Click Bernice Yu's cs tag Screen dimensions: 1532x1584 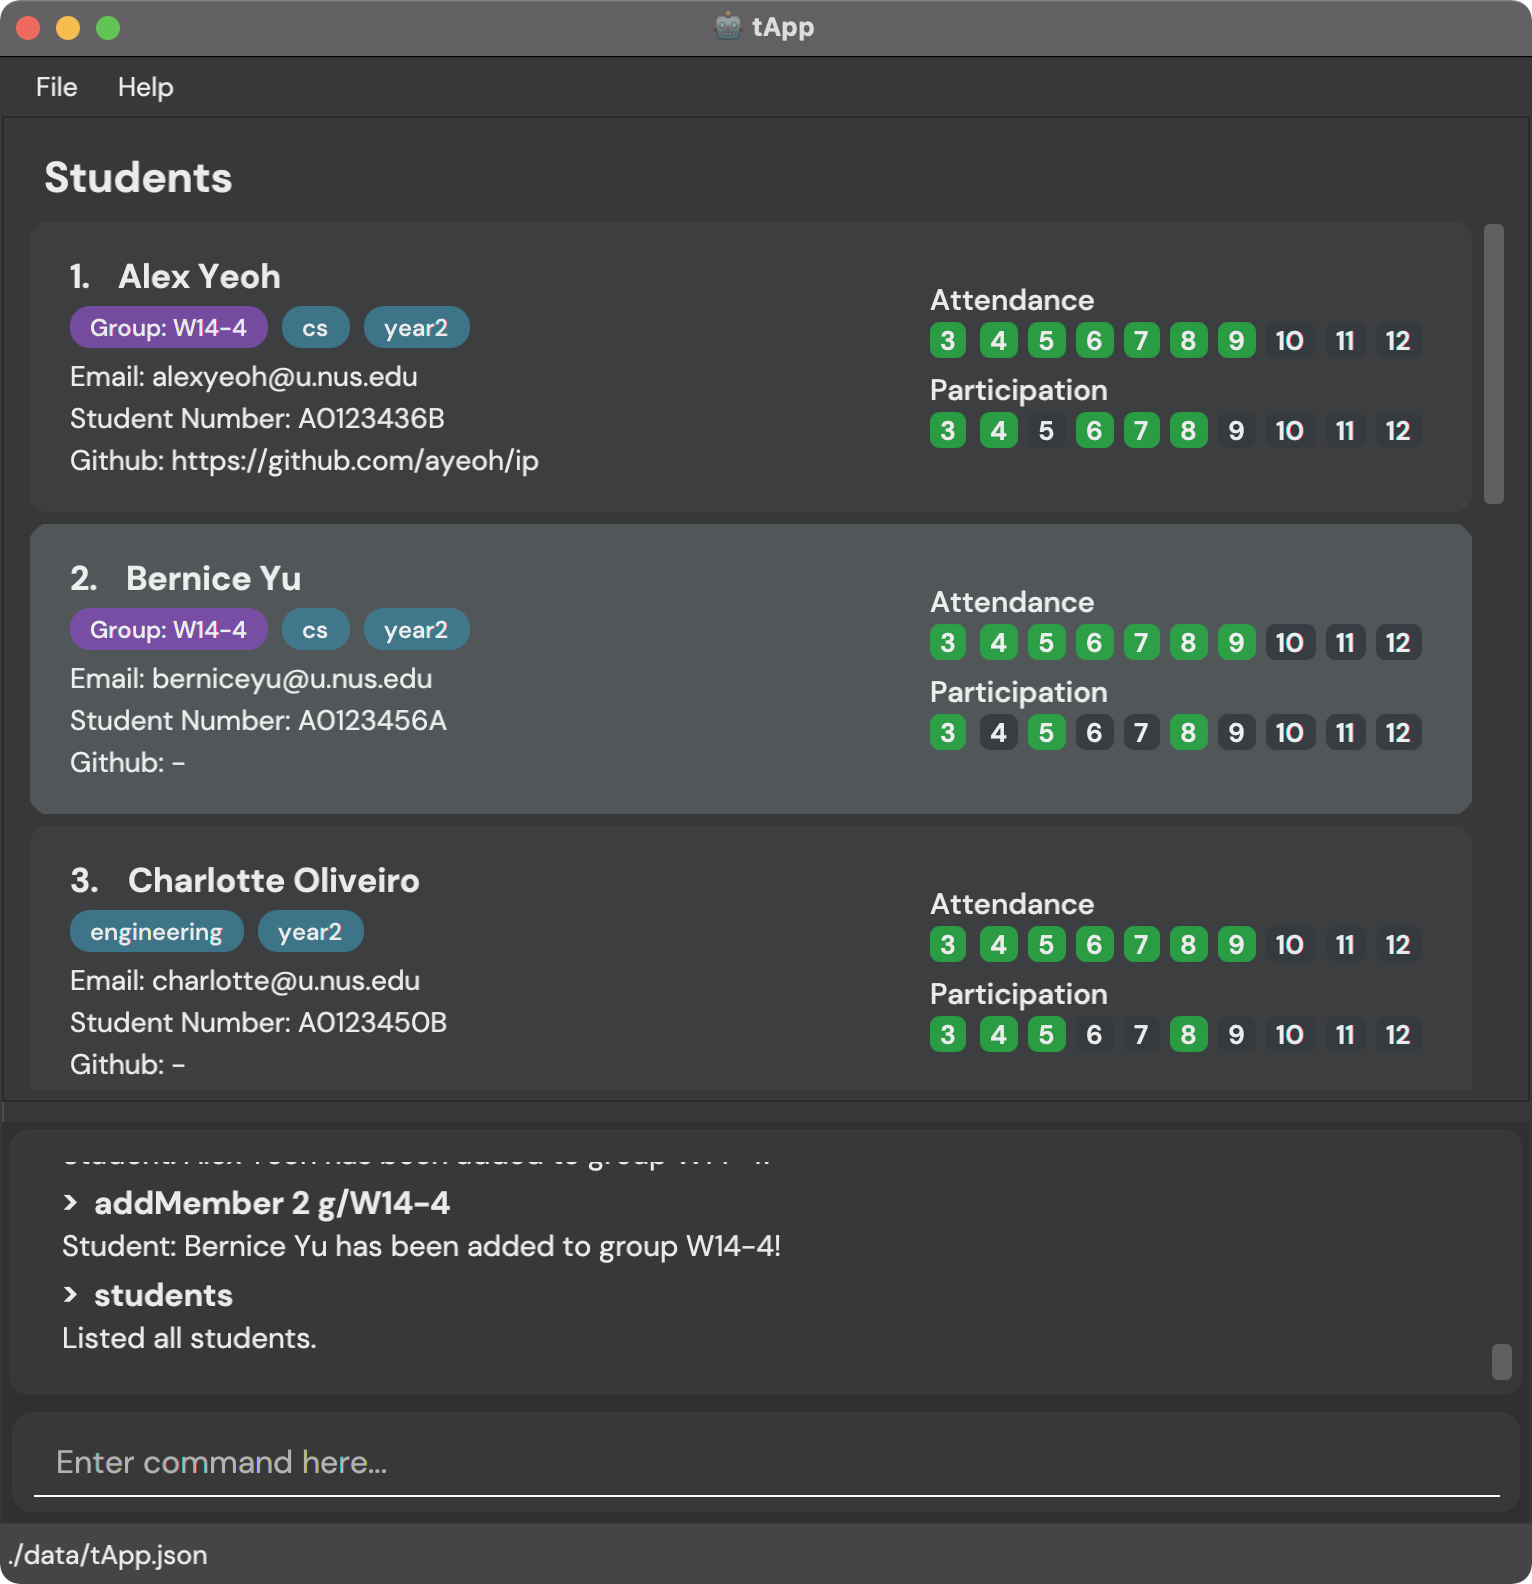[315, 629]
